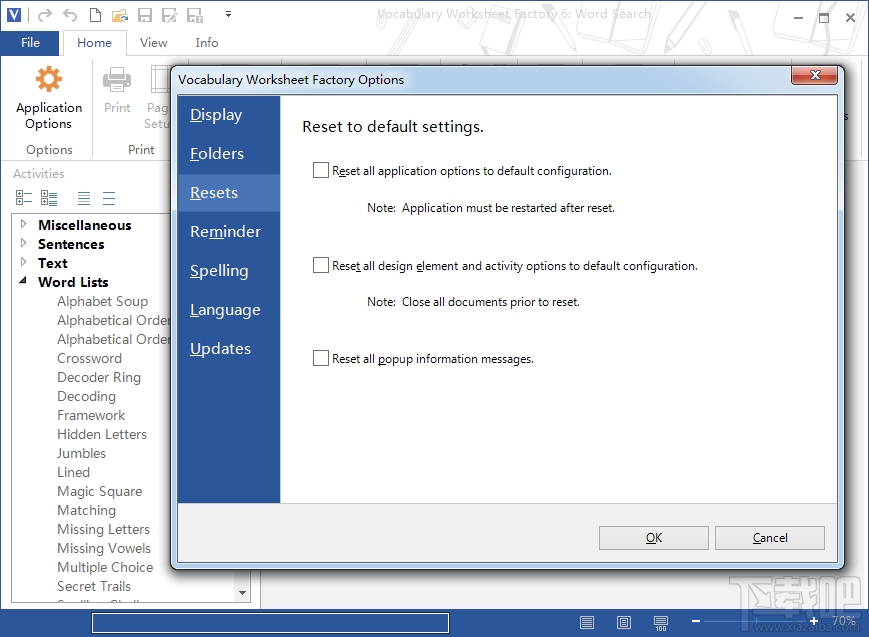Click the expand-all lines icon in Activities
Screen dimensions: 869x637
tap(84, 198)
